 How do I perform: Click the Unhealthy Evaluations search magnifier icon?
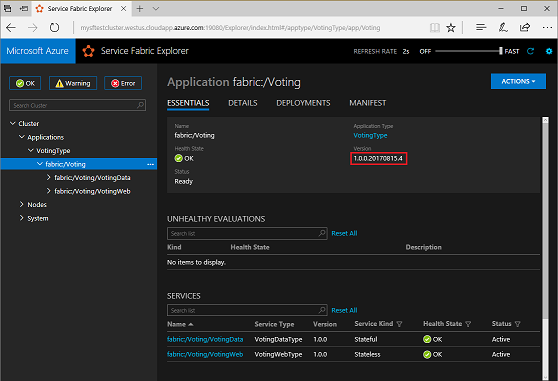322,233
